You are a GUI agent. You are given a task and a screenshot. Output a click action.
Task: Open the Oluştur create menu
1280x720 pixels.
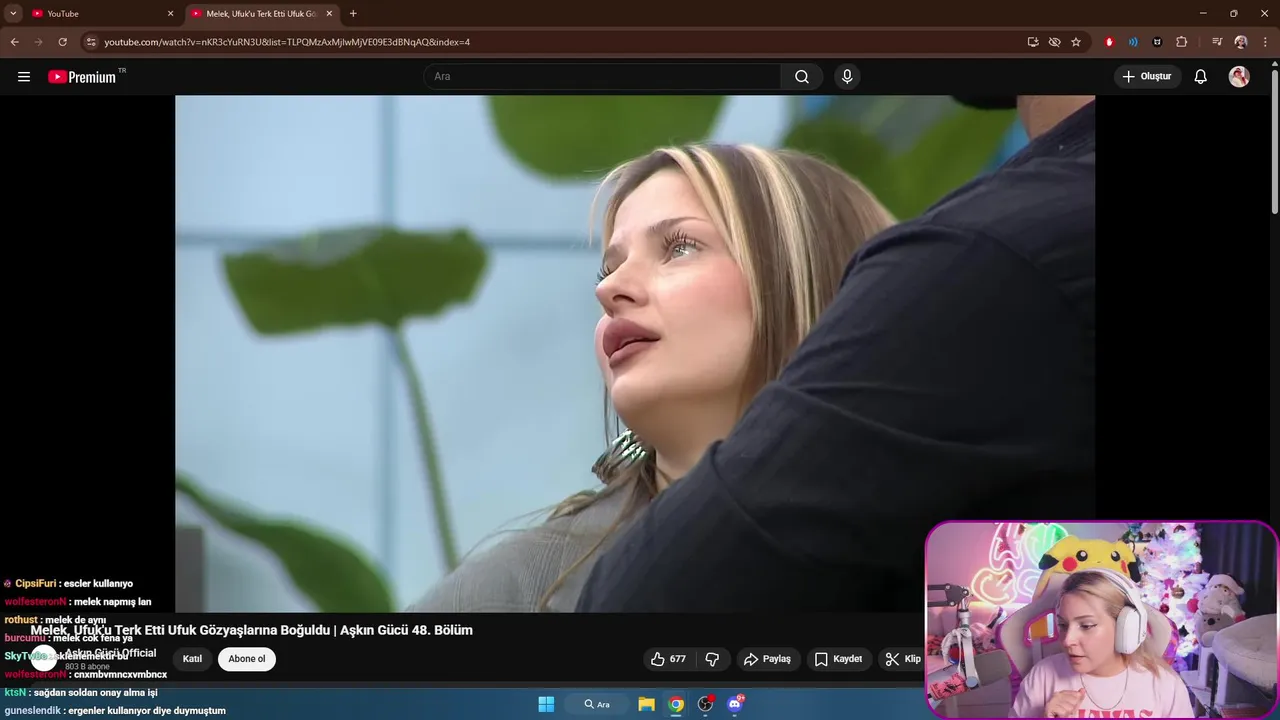1147,77
